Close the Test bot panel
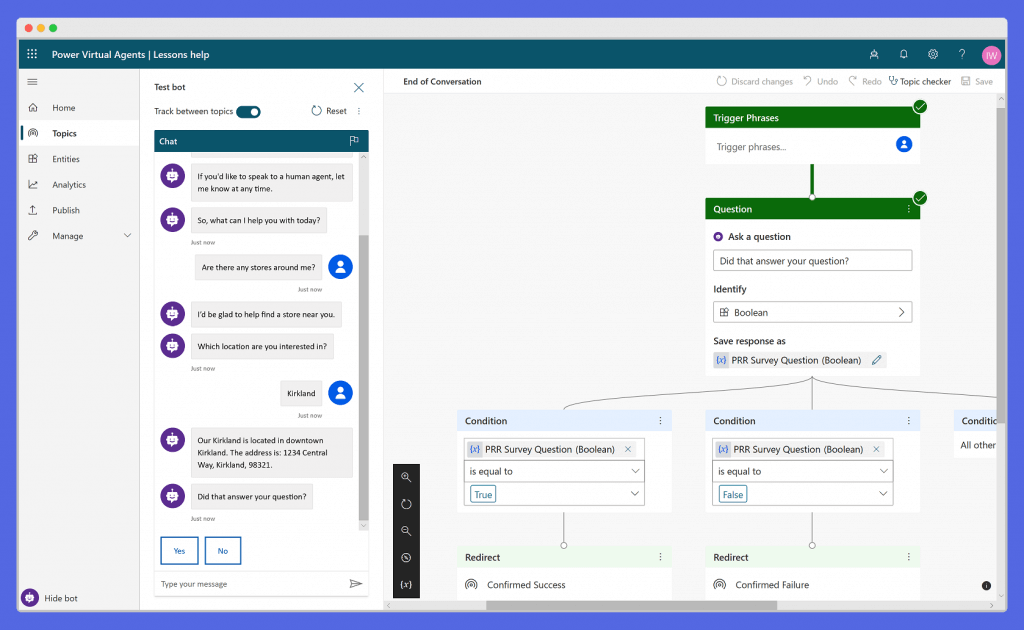This screenshot has height=630, width=1024. [359, 87]
